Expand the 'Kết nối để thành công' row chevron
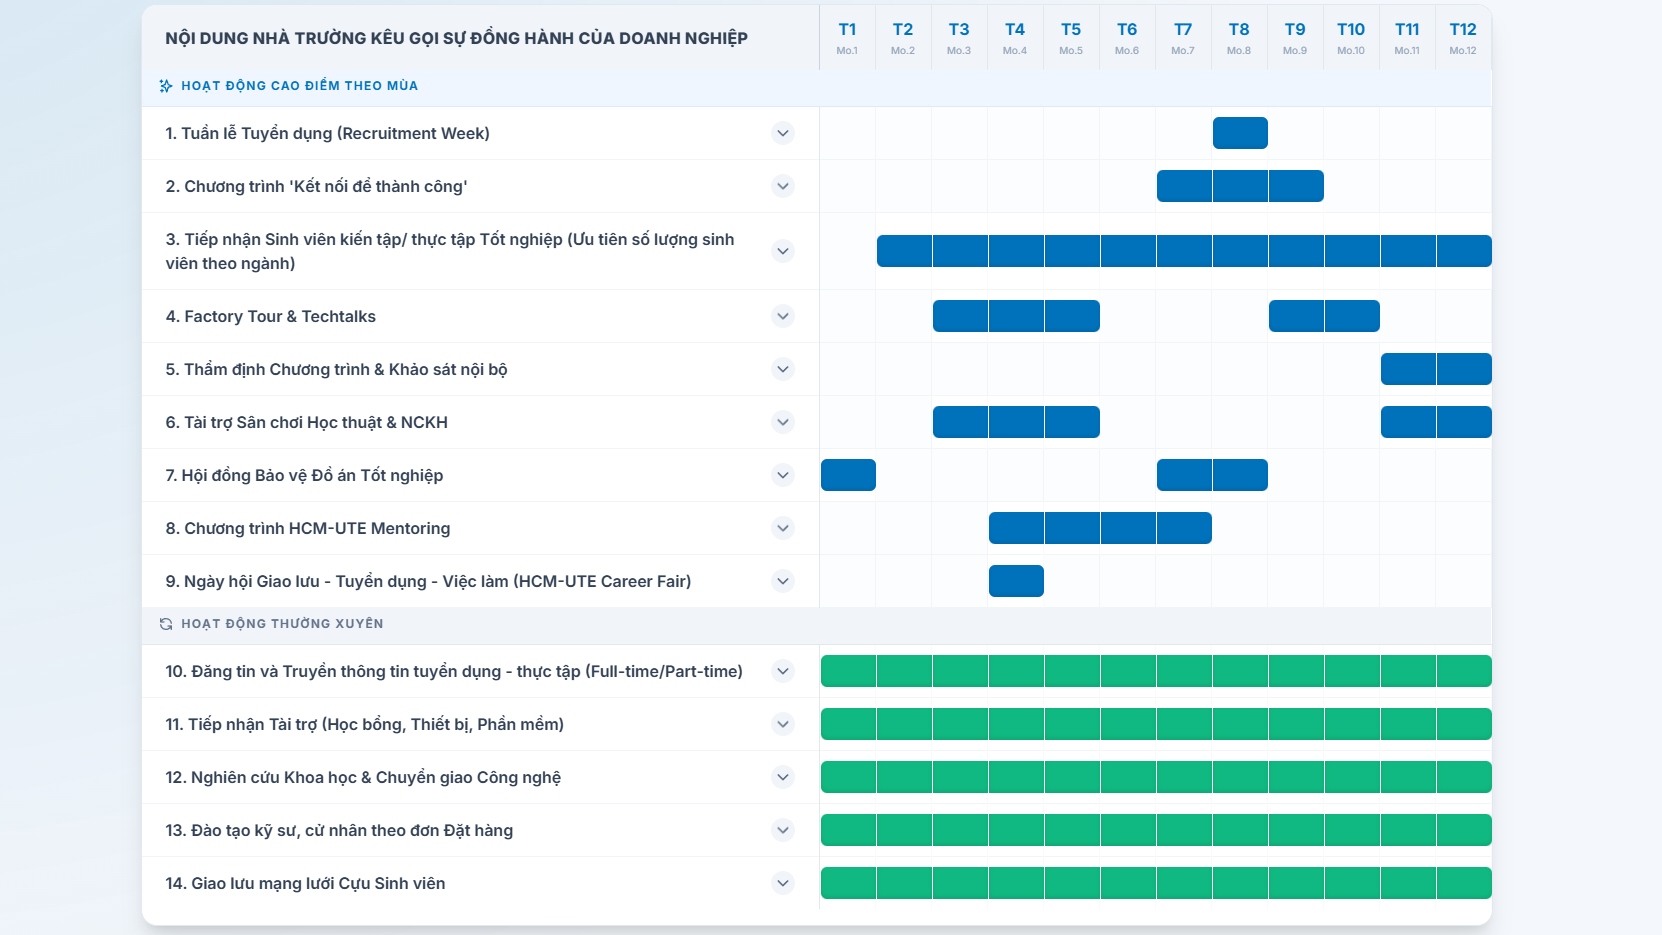 (783, 186)
